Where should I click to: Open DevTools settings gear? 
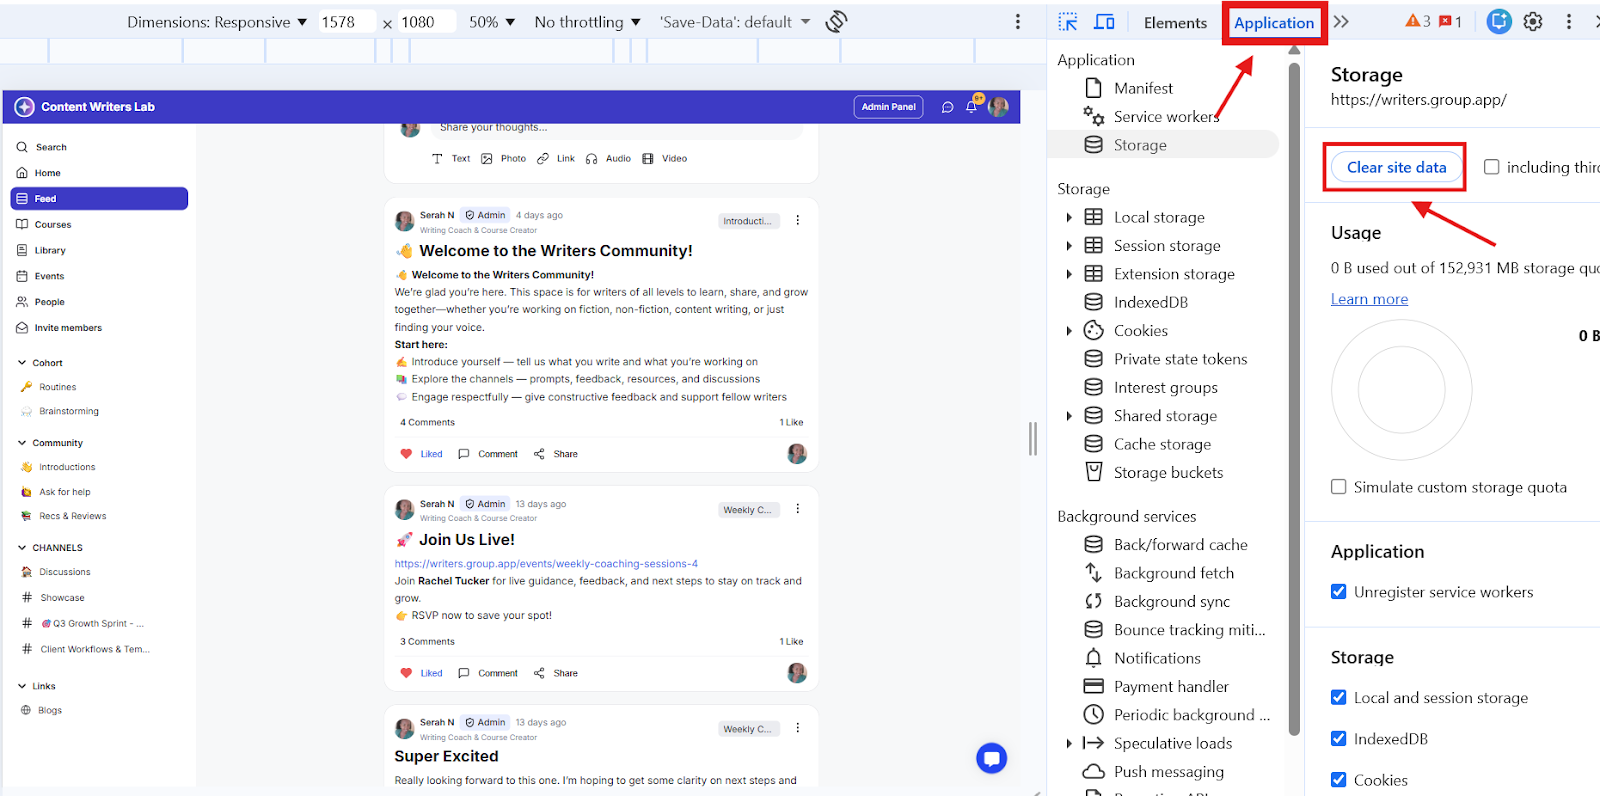point(1533,21)
